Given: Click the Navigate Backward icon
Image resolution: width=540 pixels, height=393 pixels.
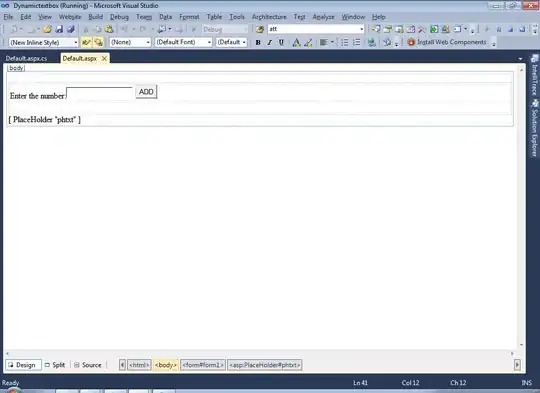Looking at the screenshot, I should tap(161, 29).
